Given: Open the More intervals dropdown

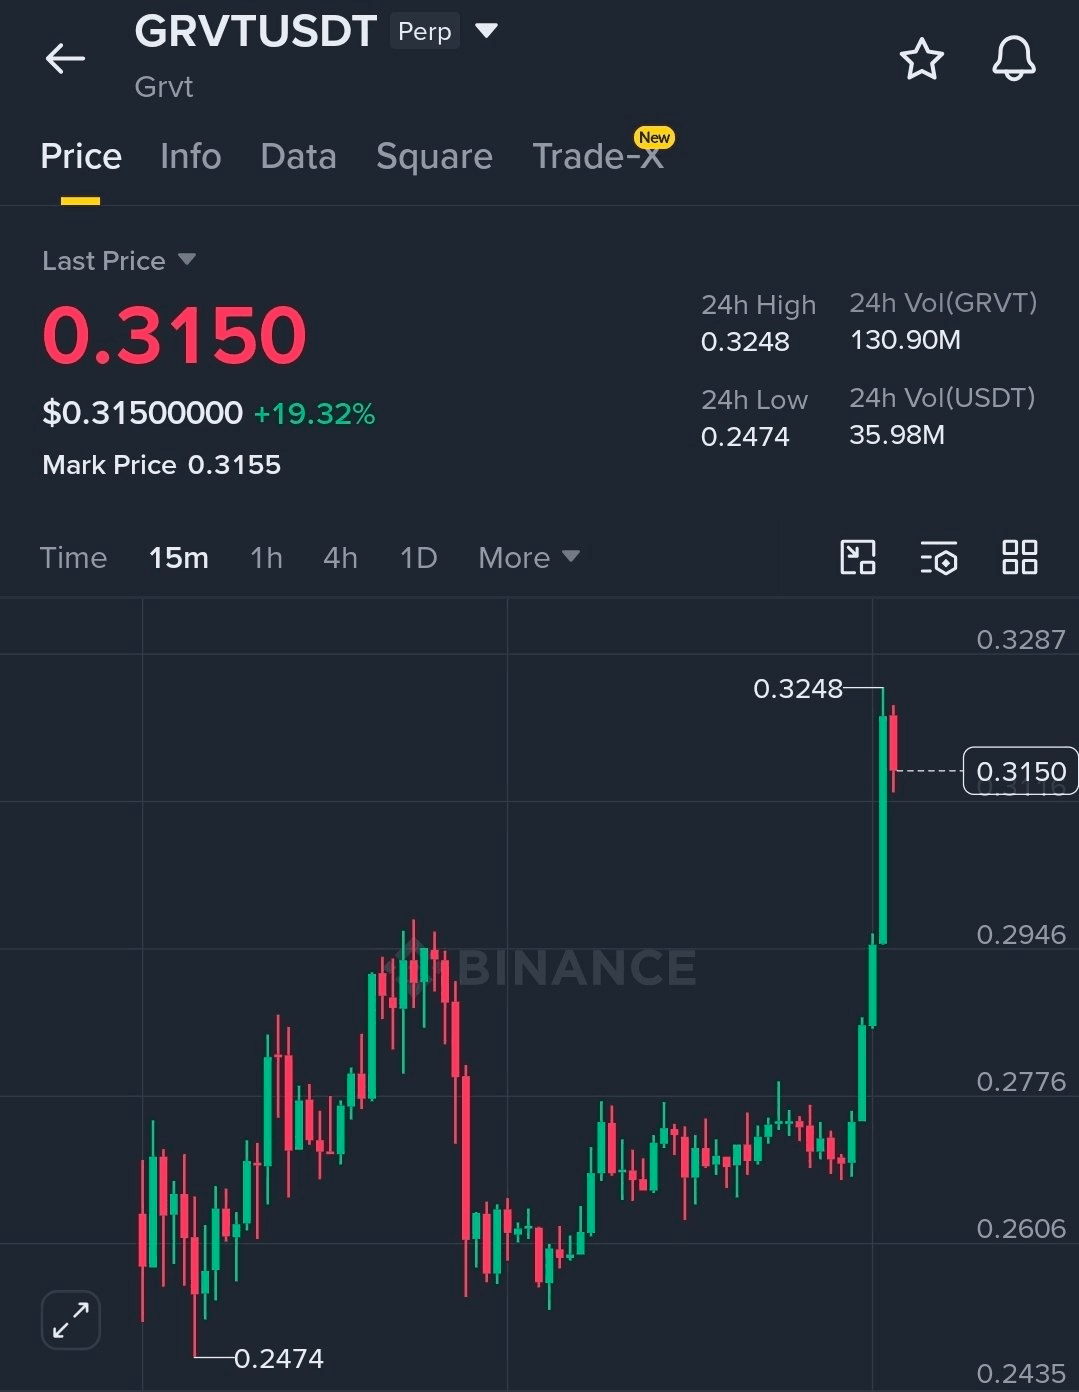Looking at the screenshot, I should 529,557.
